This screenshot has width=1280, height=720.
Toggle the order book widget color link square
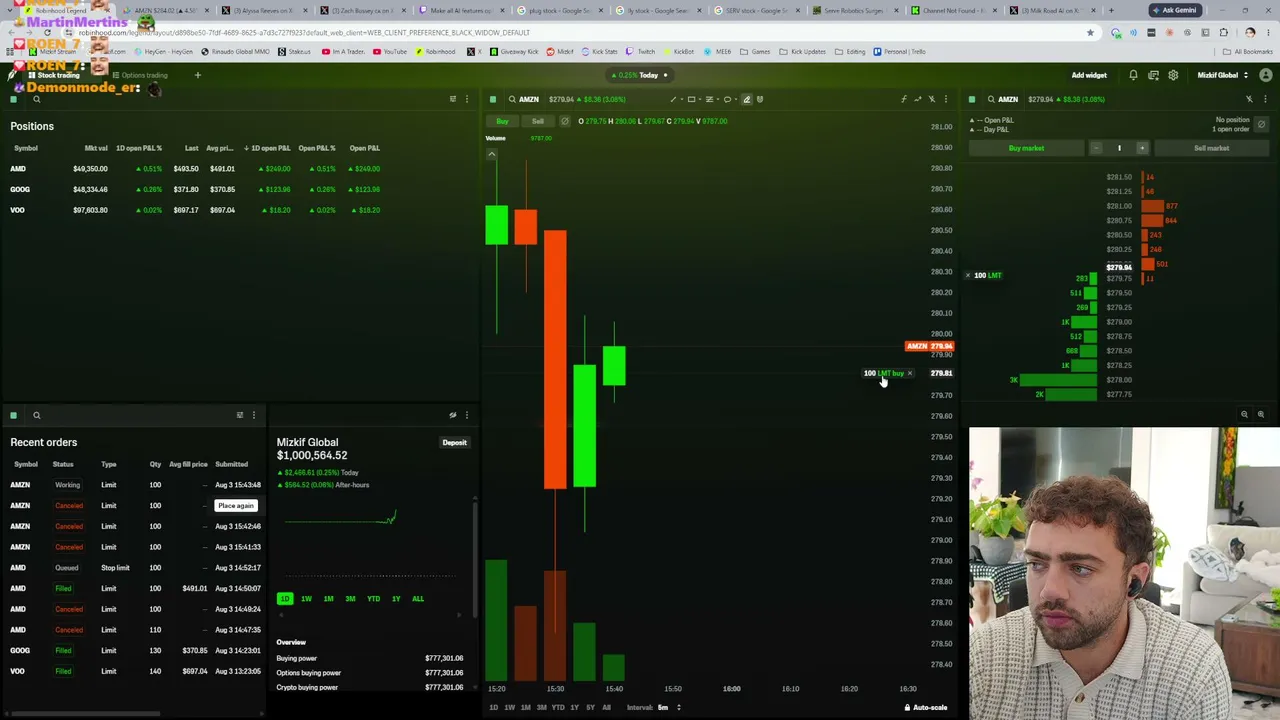click(972, 99)
